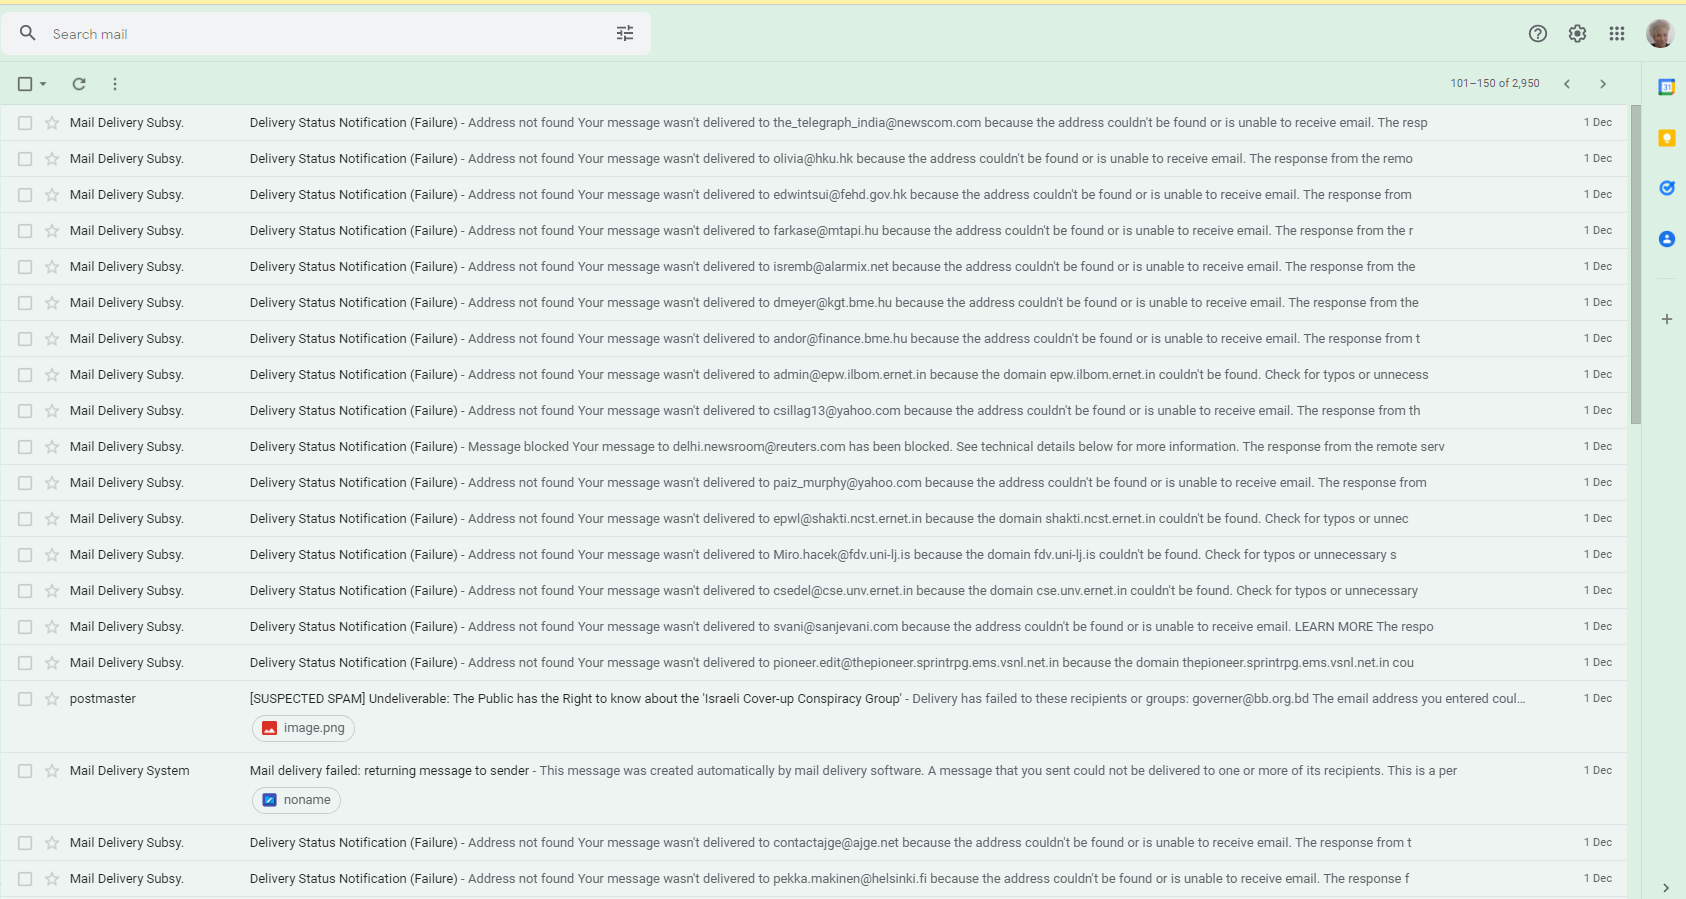The image size is (1686, 899).
Task: Select the dmeyer@kgt.bme.hu email checkbox
Action: coord(25,303)
